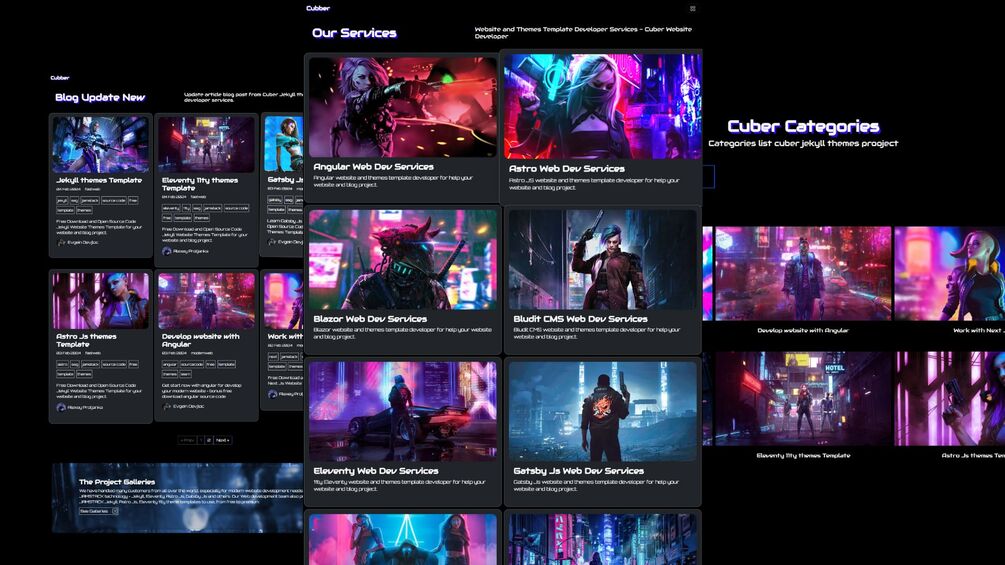Click the Develop website with Angular category label
The image size is (1005, 565).
click(803, 331)
